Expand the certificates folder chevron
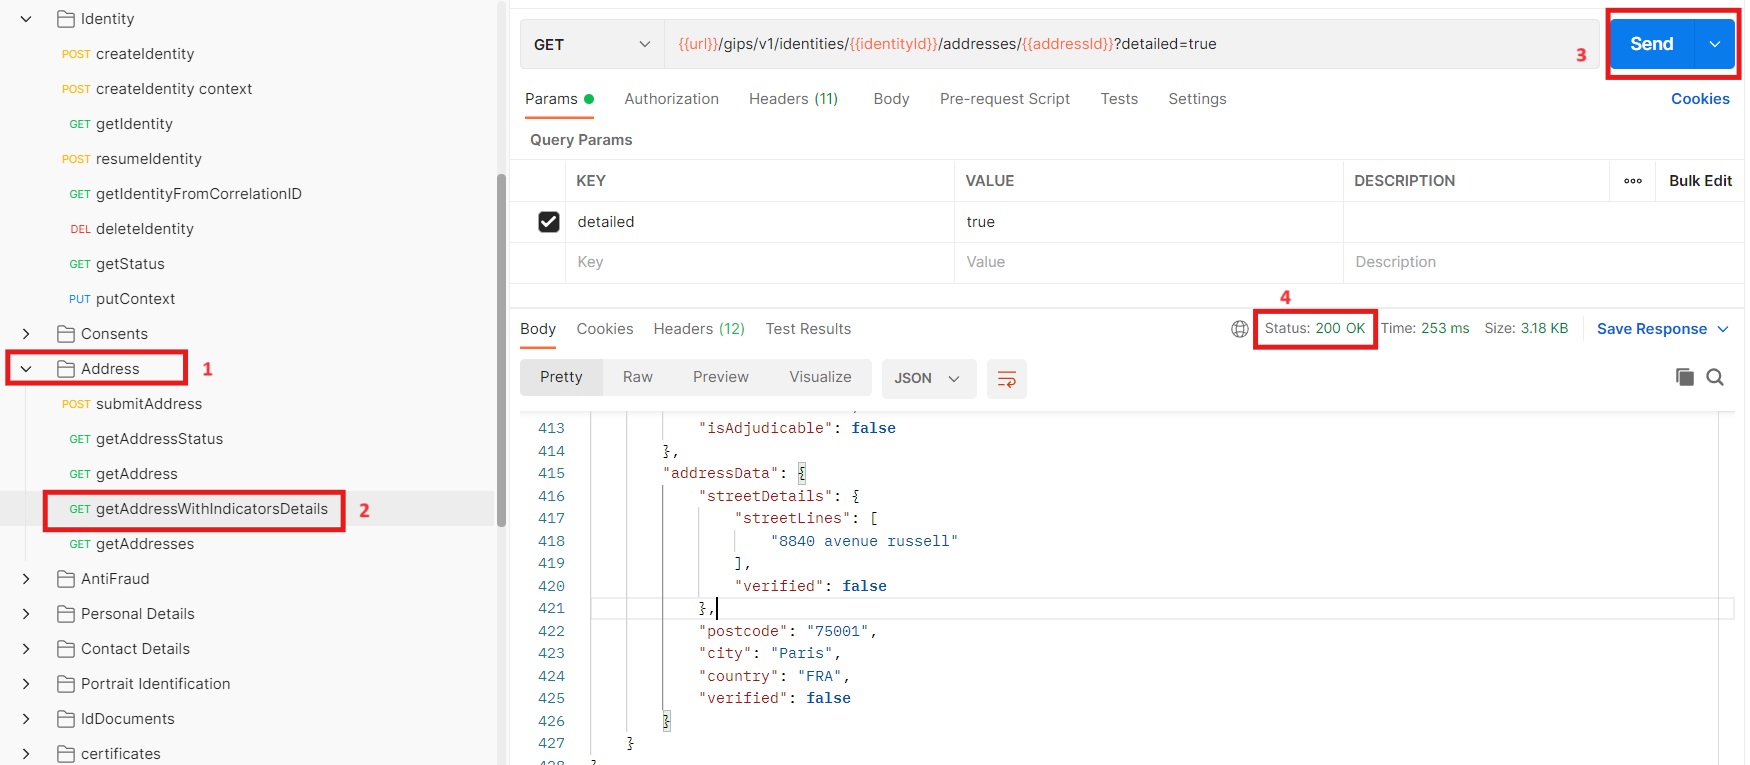Image resolution: width=1750 pixels, height=765 pixels. tap(27, 754)
